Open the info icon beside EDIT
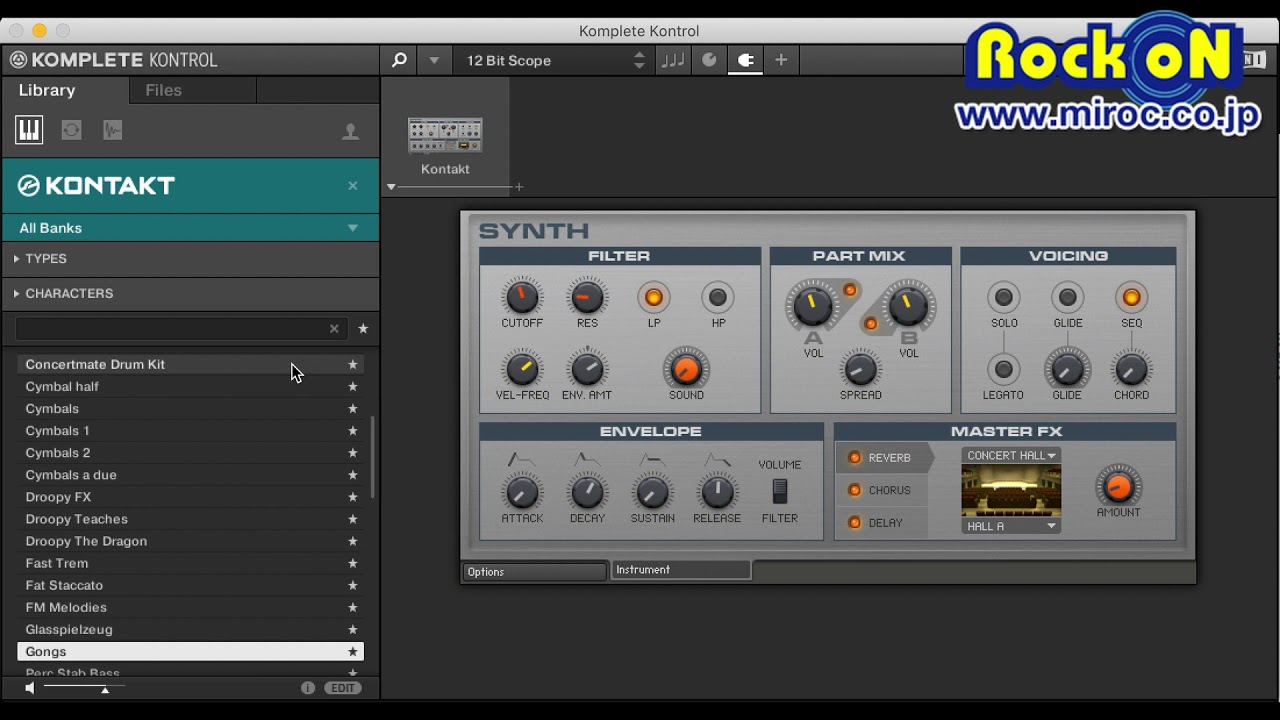This screenshot has width=1280, height=720. point(308,688)
